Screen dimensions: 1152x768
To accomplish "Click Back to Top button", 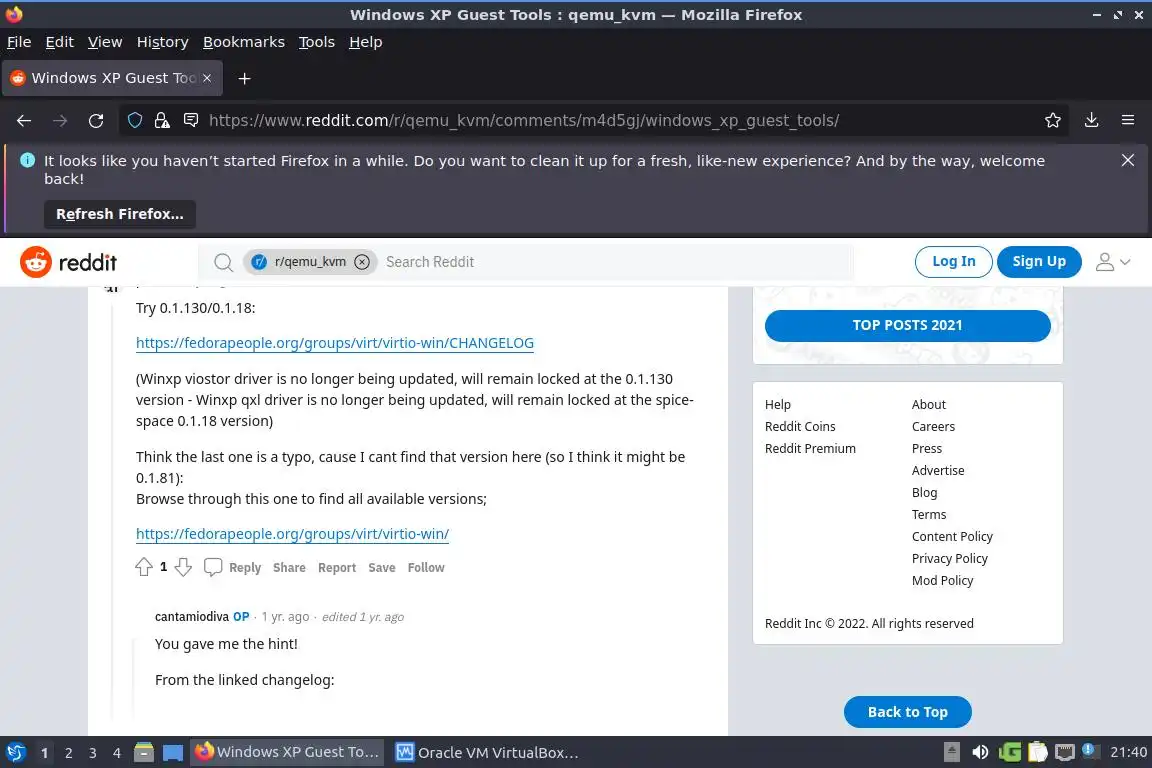I will point(907,712).
